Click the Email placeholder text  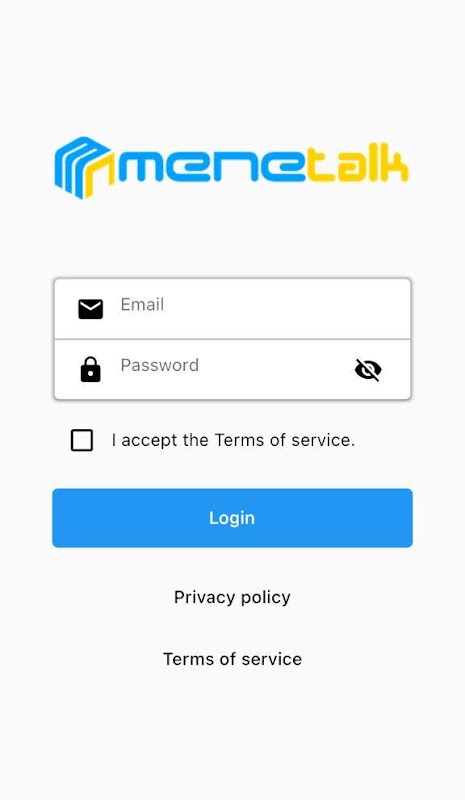pyautogui.click(x=142, y=305)
